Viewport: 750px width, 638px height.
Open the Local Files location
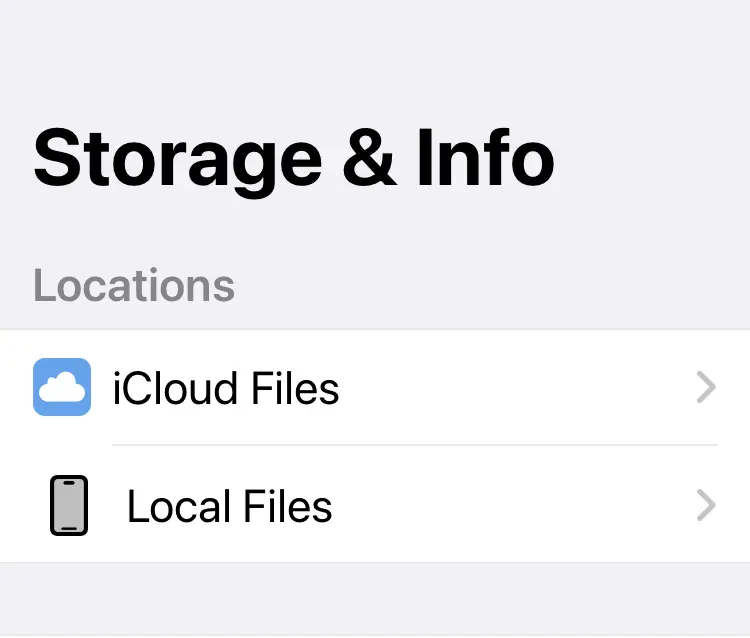229,507
